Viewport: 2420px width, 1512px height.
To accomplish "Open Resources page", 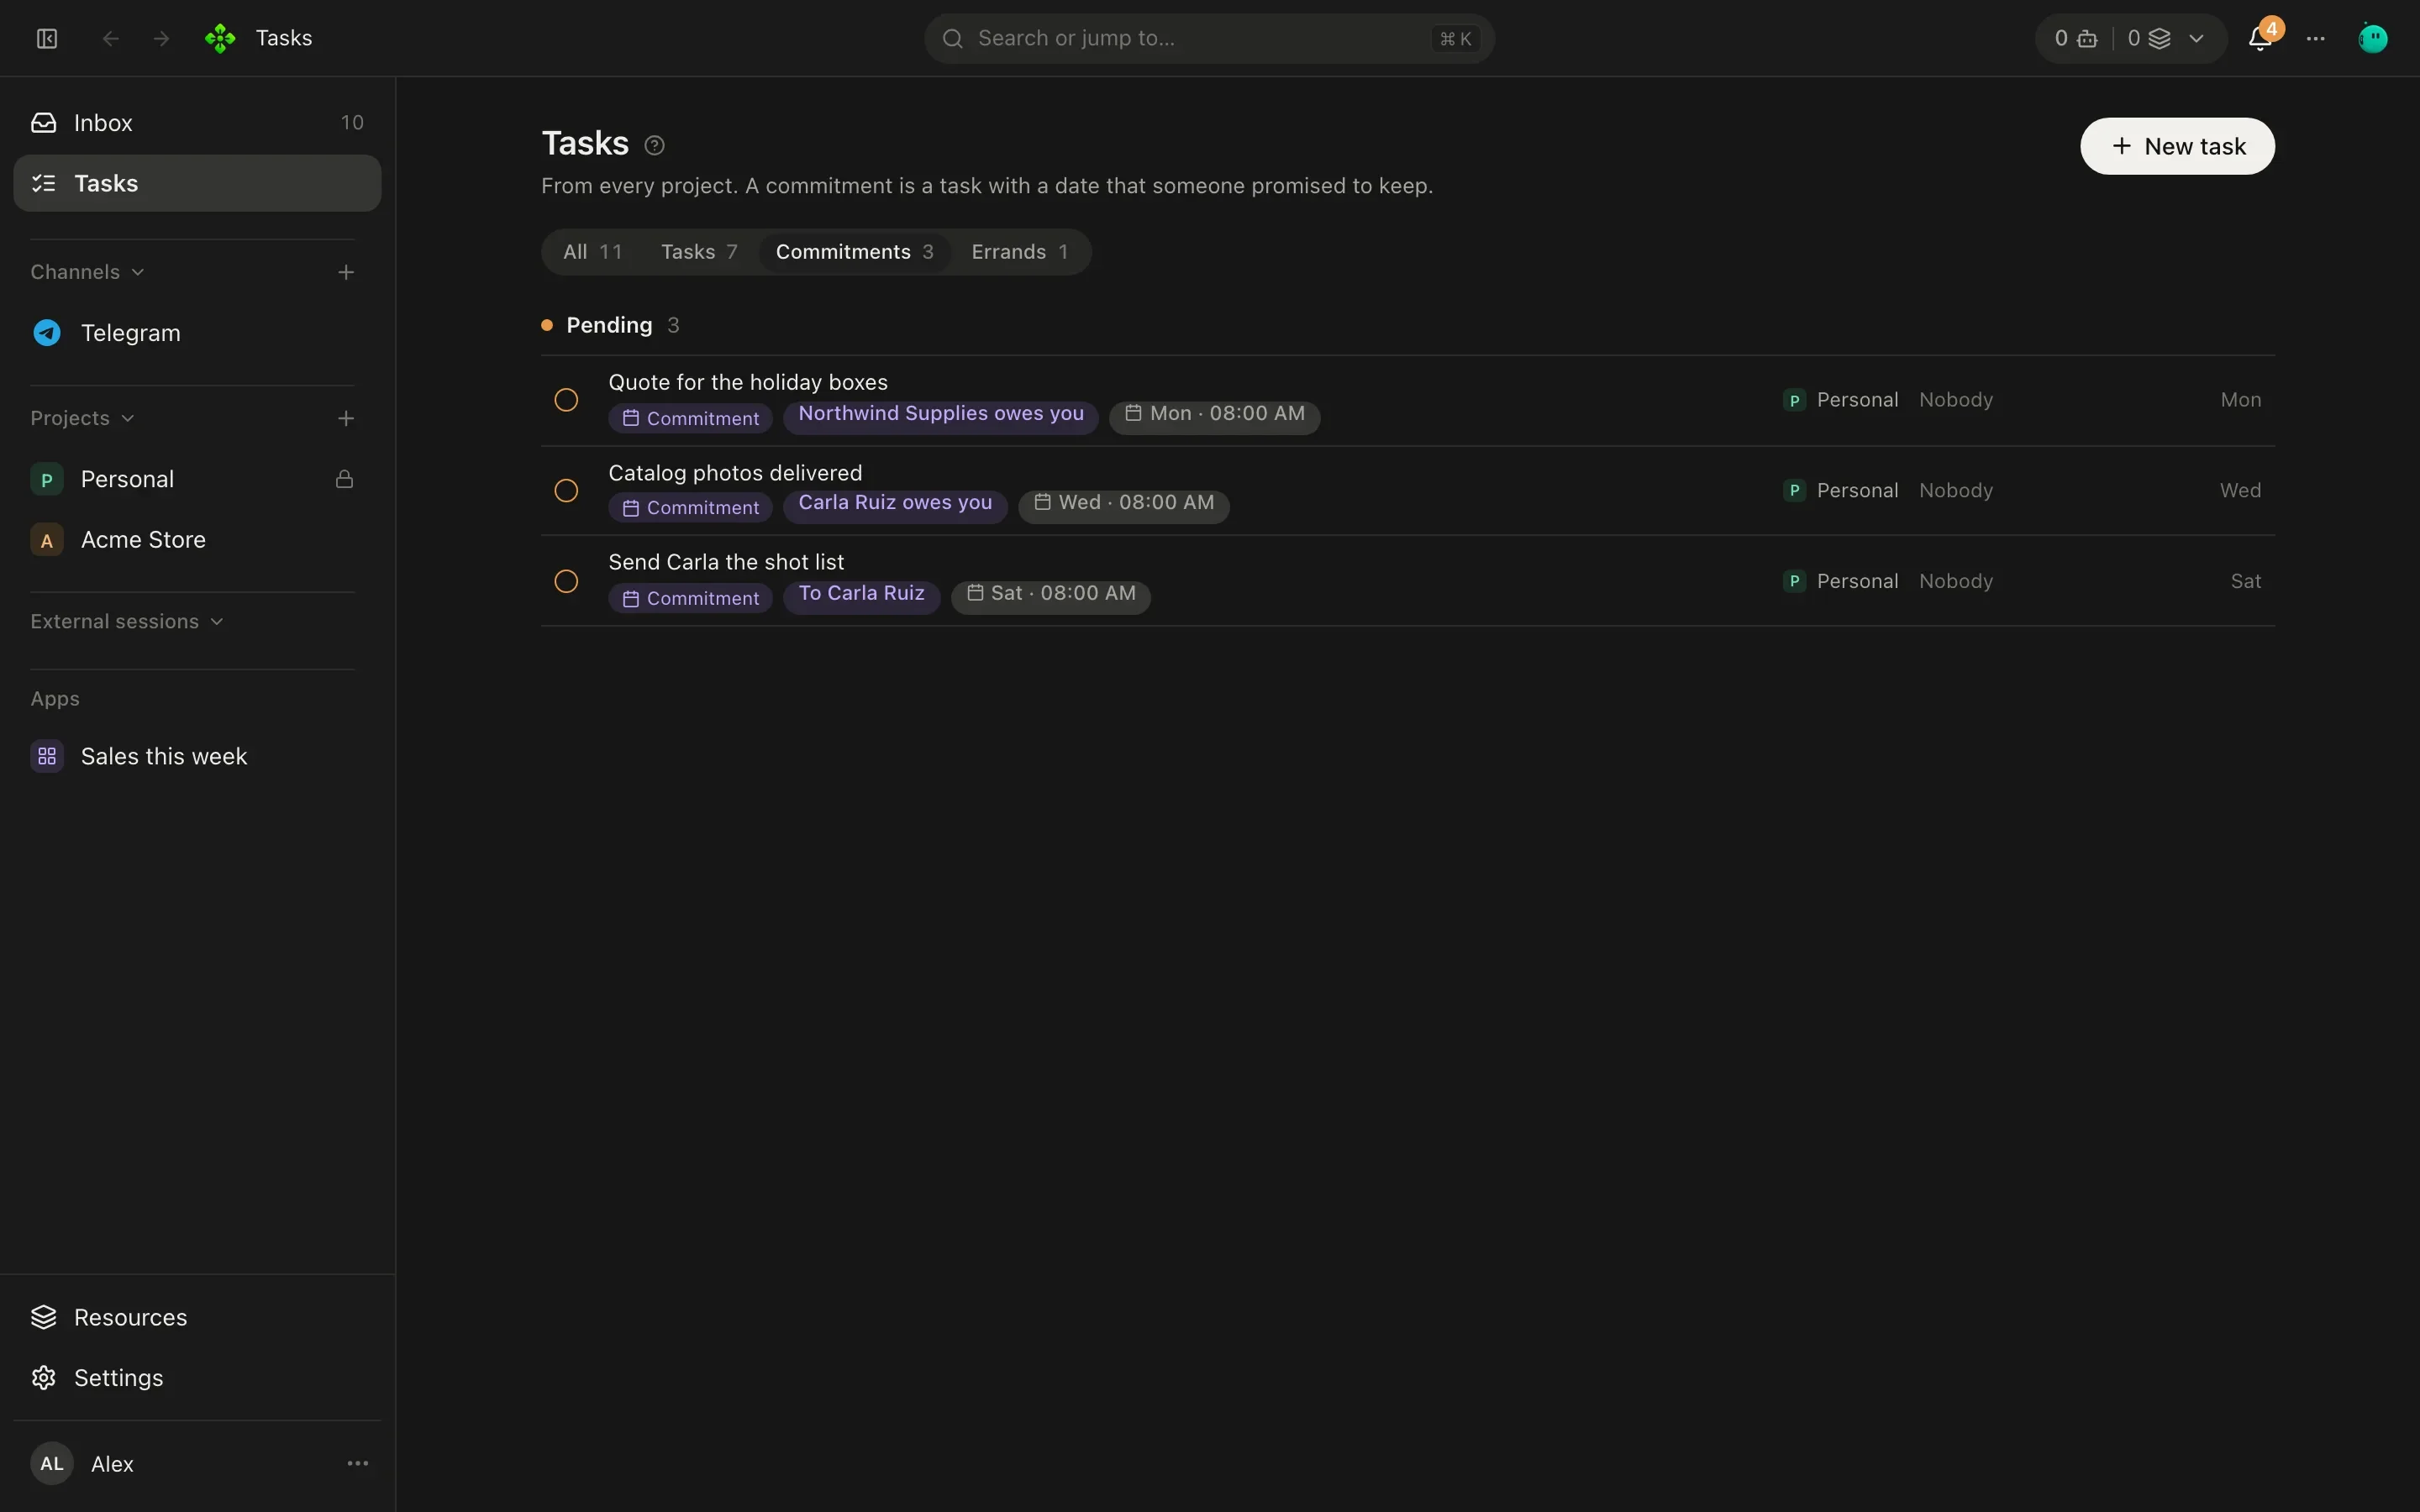I will [197, 1317].
